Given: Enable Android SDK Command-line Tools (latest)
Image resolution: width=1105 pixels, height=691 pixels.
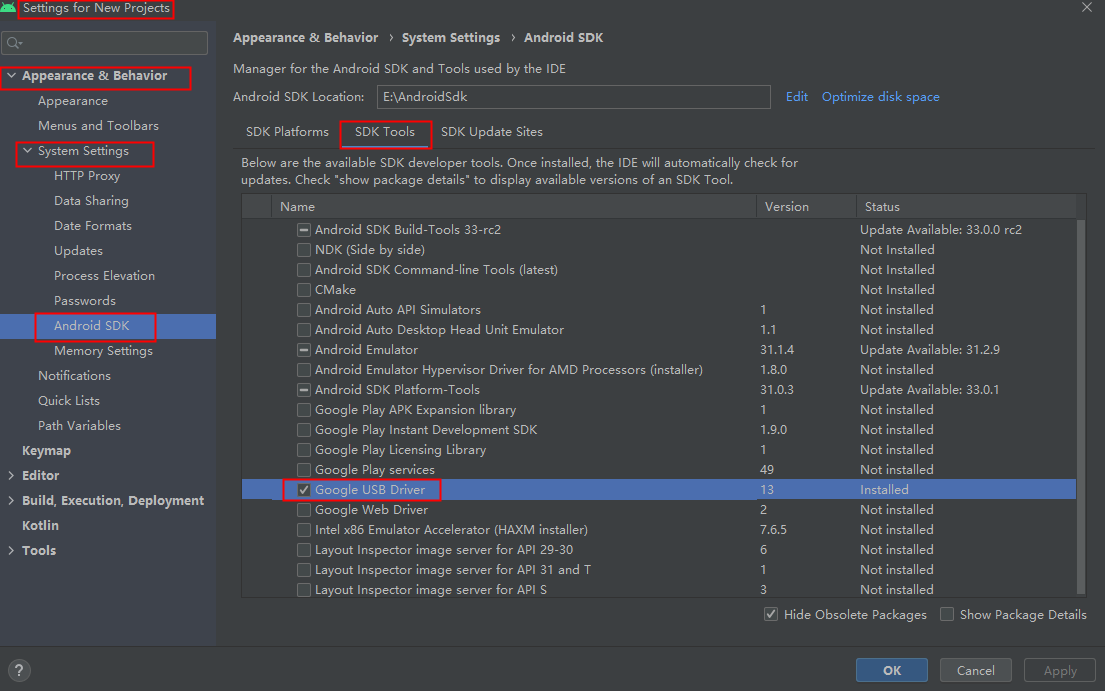Looking at the screenshot, I should (304, 270).
